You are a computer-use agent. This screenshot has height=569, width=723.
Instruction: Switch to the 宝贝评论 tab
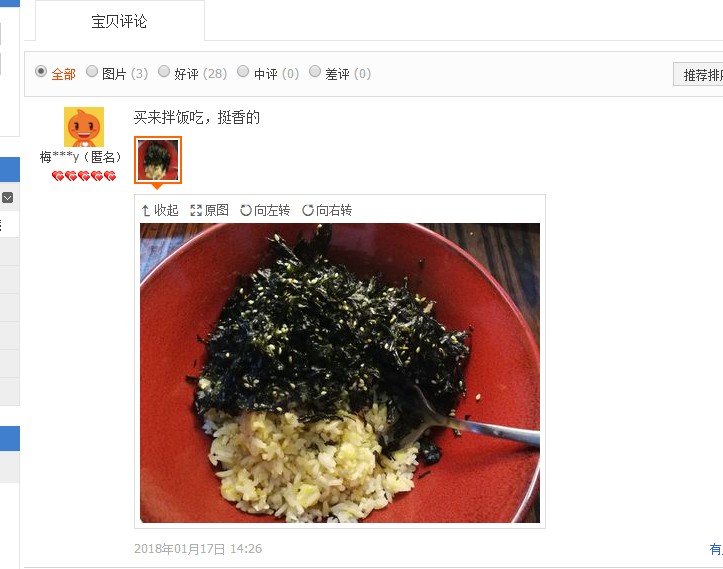click(120, 21)
